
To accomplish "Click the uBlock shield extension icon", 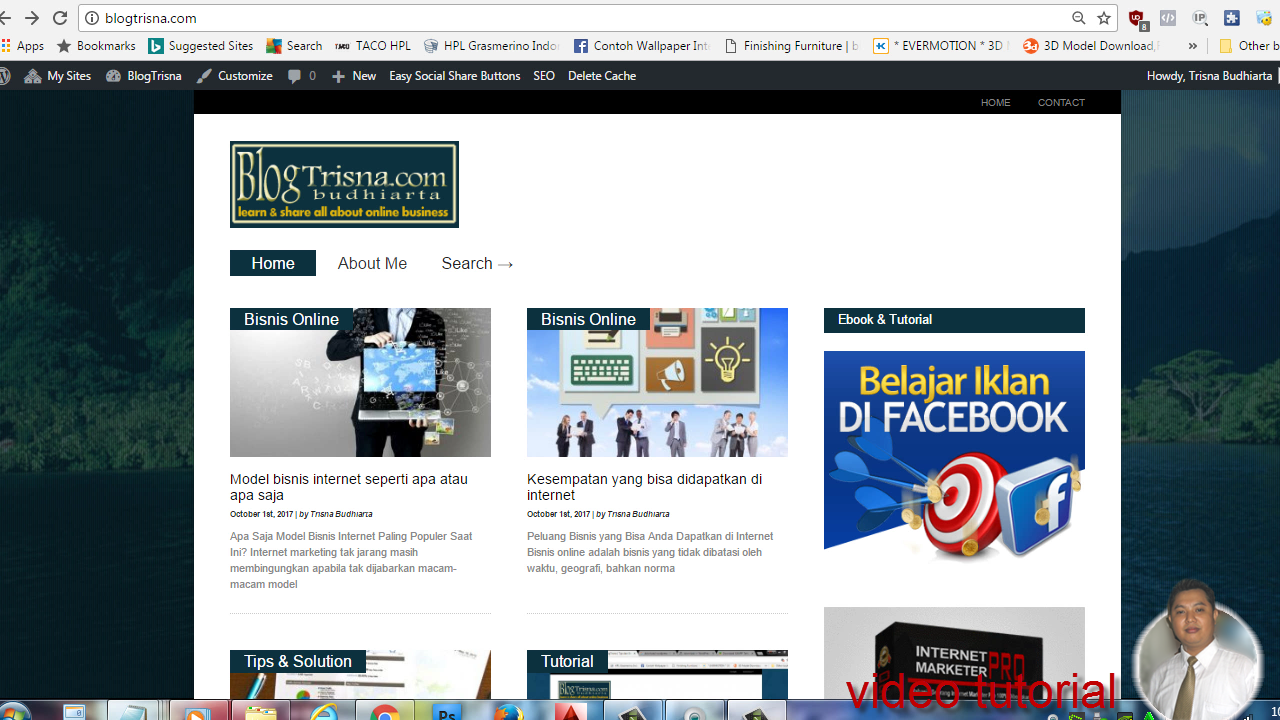I will [x=1136, y=18].
